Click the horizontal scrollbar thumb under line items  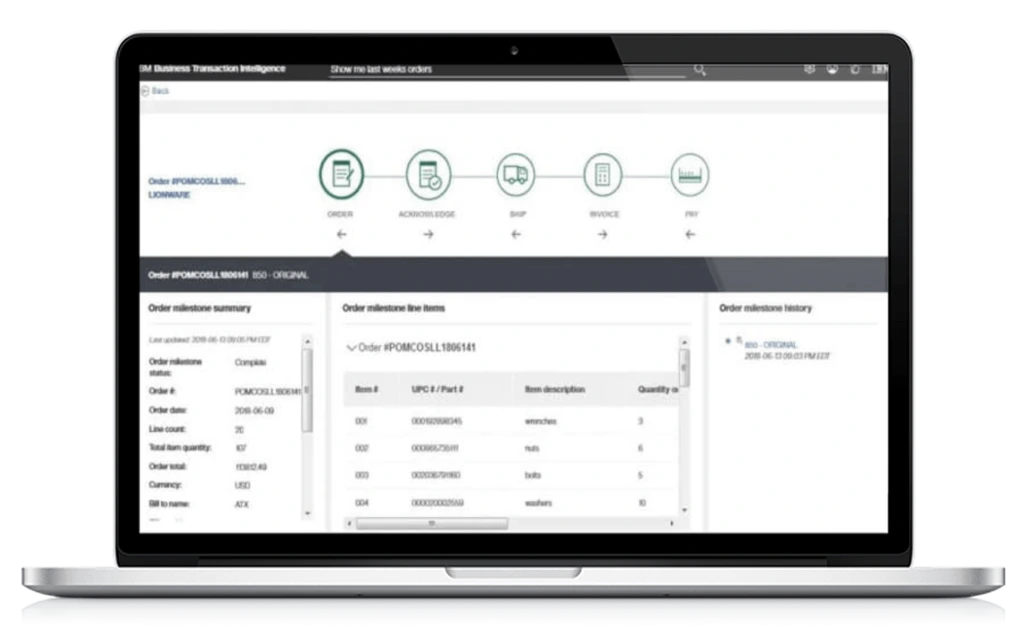(x=432, y=524)
